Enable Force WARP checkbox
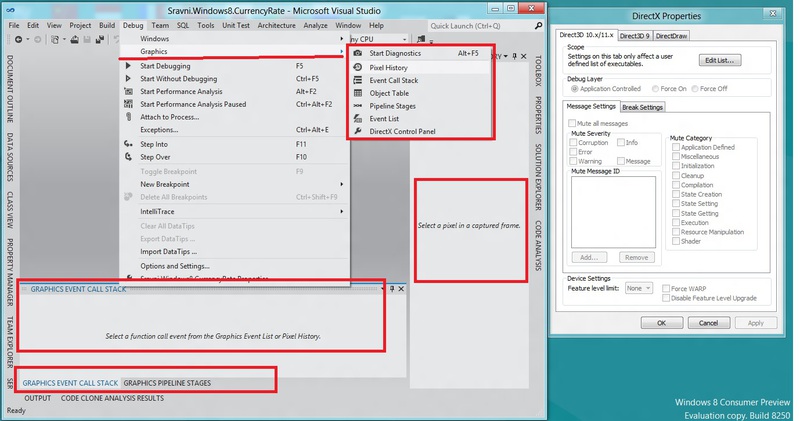Viewport: 800px width, 421px height. click(x=666, y=288)
